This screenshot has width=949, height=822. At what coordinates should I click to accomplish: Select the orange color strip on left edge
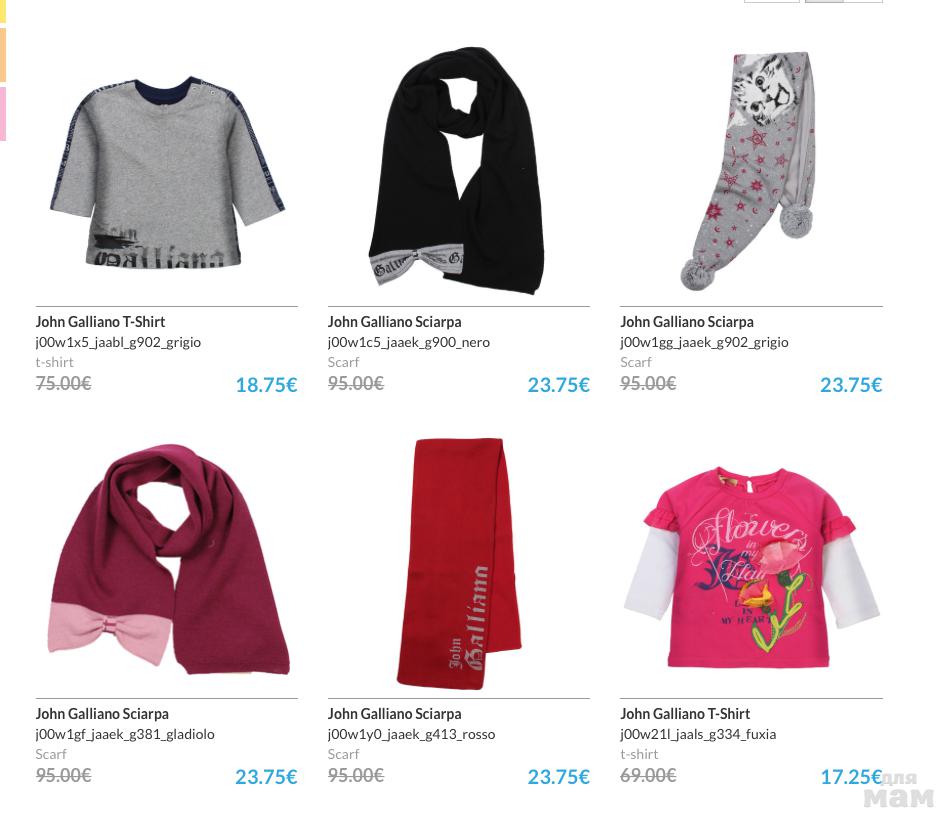pyautogui.click(x=2, y=54)
